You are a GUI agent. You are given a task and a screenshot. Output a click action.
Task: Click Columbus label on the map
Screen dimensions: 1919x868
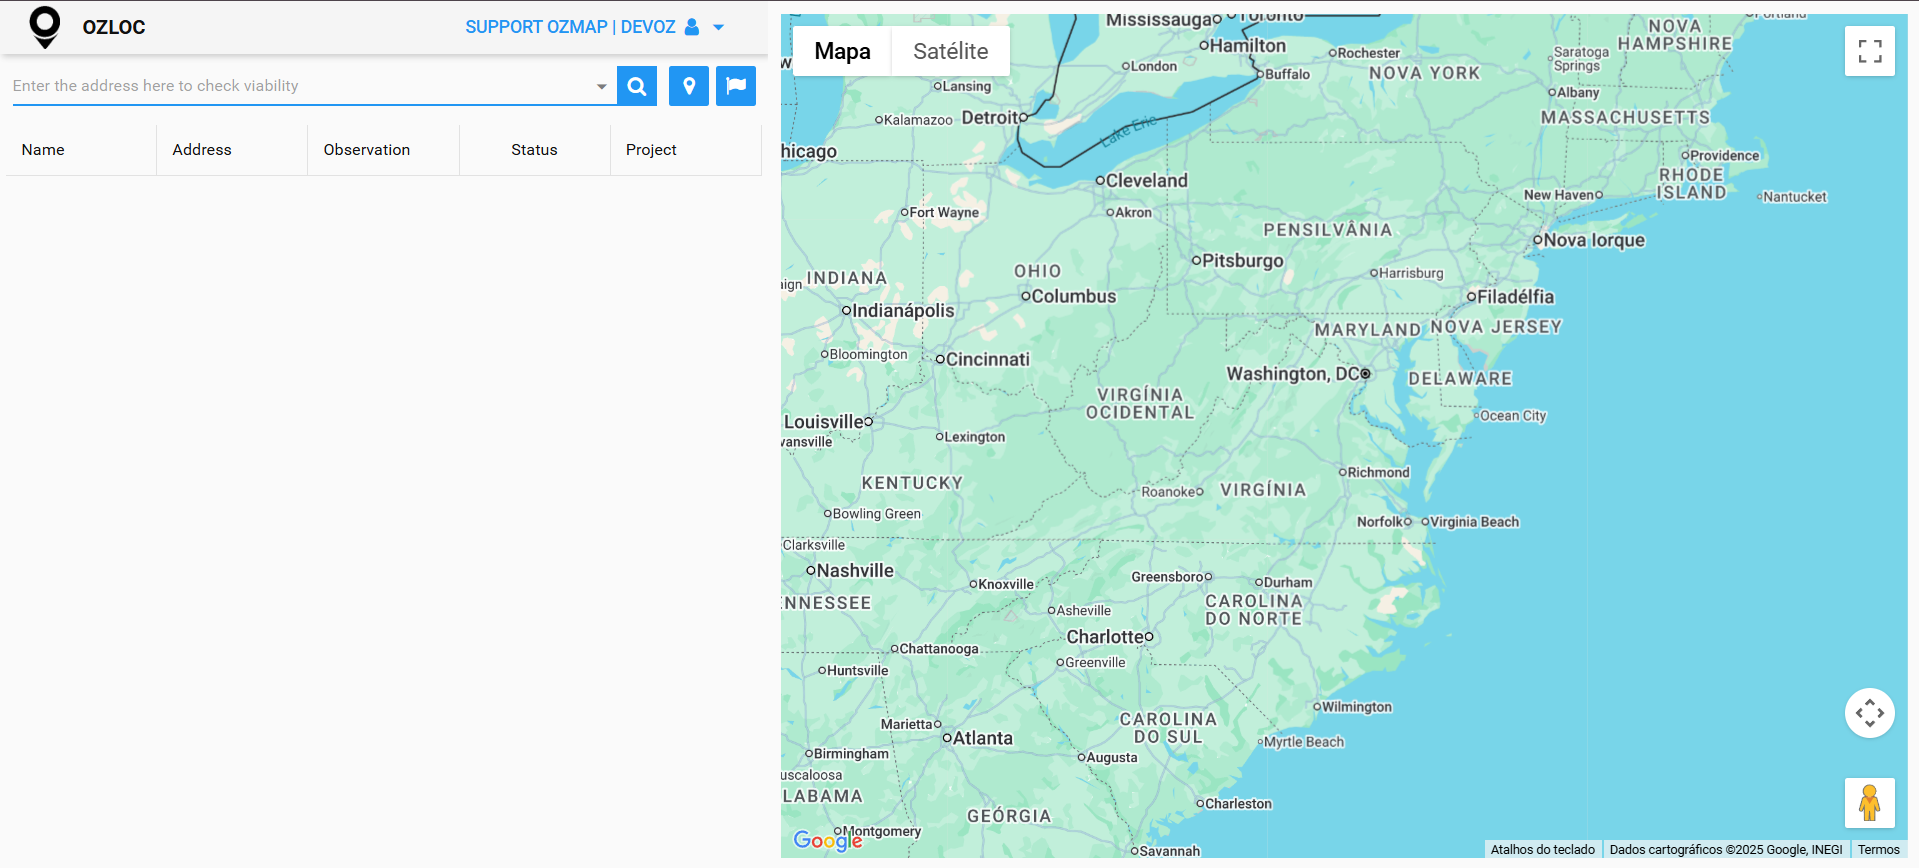(x=1073, y=296)
